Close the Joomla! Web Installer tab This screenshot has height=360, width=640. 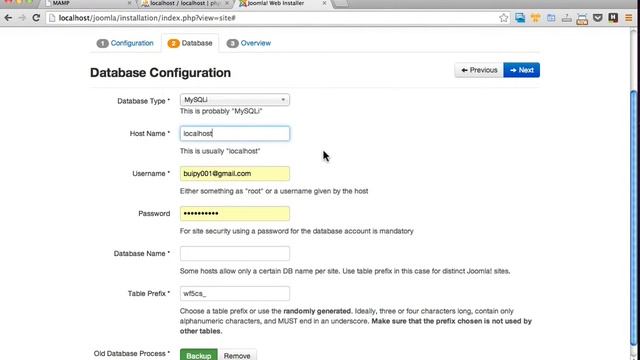[x=324, y=3]
